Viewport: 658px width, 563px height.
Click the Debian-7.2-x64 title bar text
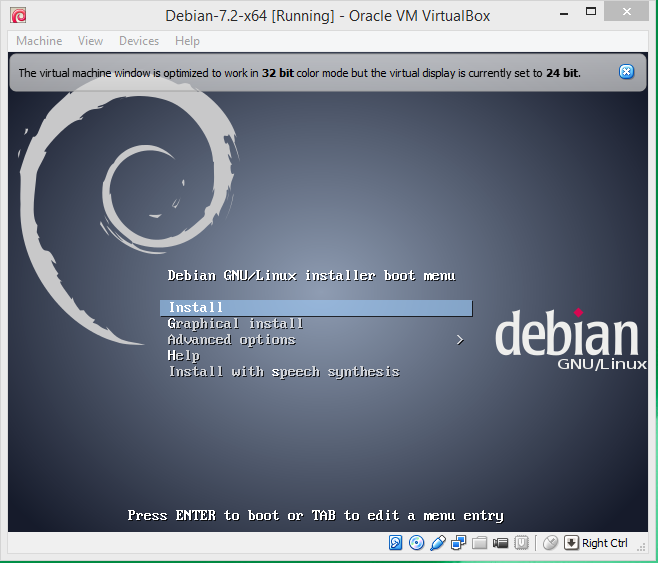point(327,16)
